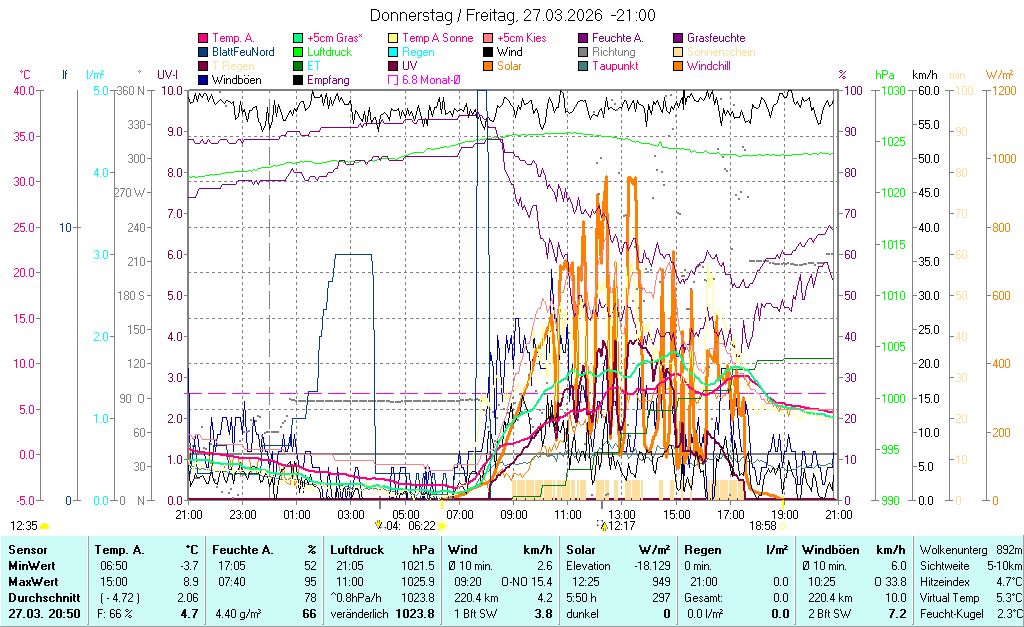Click the Windchill legend square
This screenshot has height=627, width=1024.
(679, 66)
